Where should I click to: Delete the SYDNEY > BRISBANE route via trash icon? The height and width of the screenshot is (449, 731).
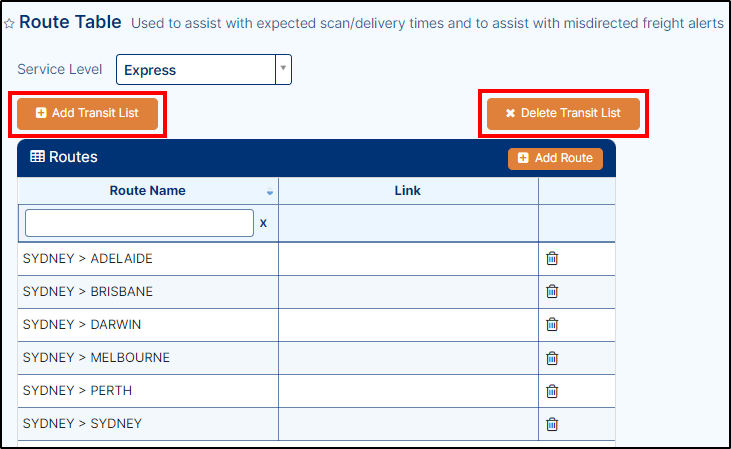pyautogui.click(x=552, y=291)
